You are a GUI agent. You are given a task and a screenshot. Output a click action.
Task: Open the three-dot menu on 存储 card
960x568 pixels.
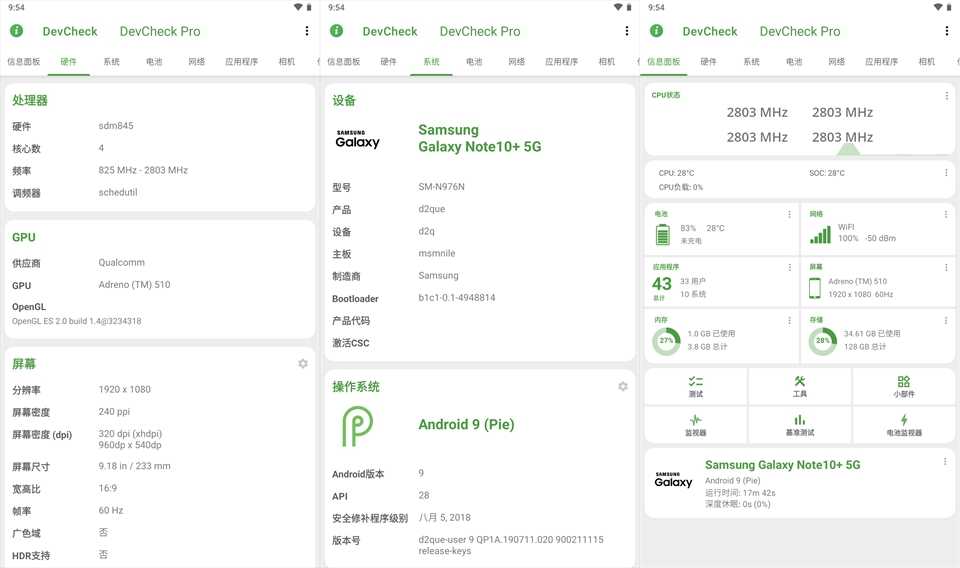[946, 321]
